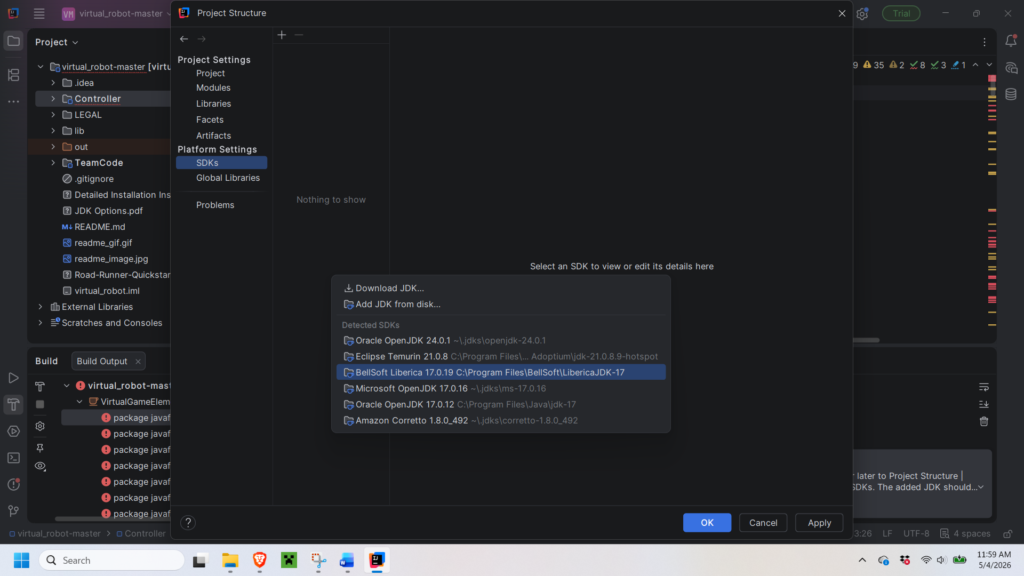Open the Project view dropdown

pos(57,42)
